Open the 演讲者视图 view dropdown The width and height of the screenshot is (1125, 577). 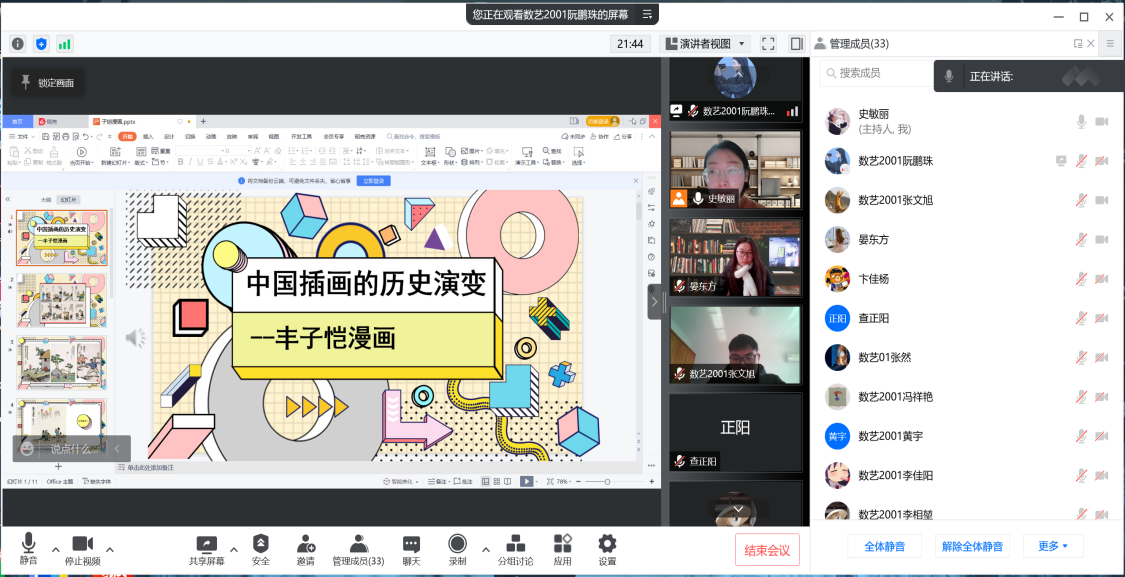click(x=705, y=44)
